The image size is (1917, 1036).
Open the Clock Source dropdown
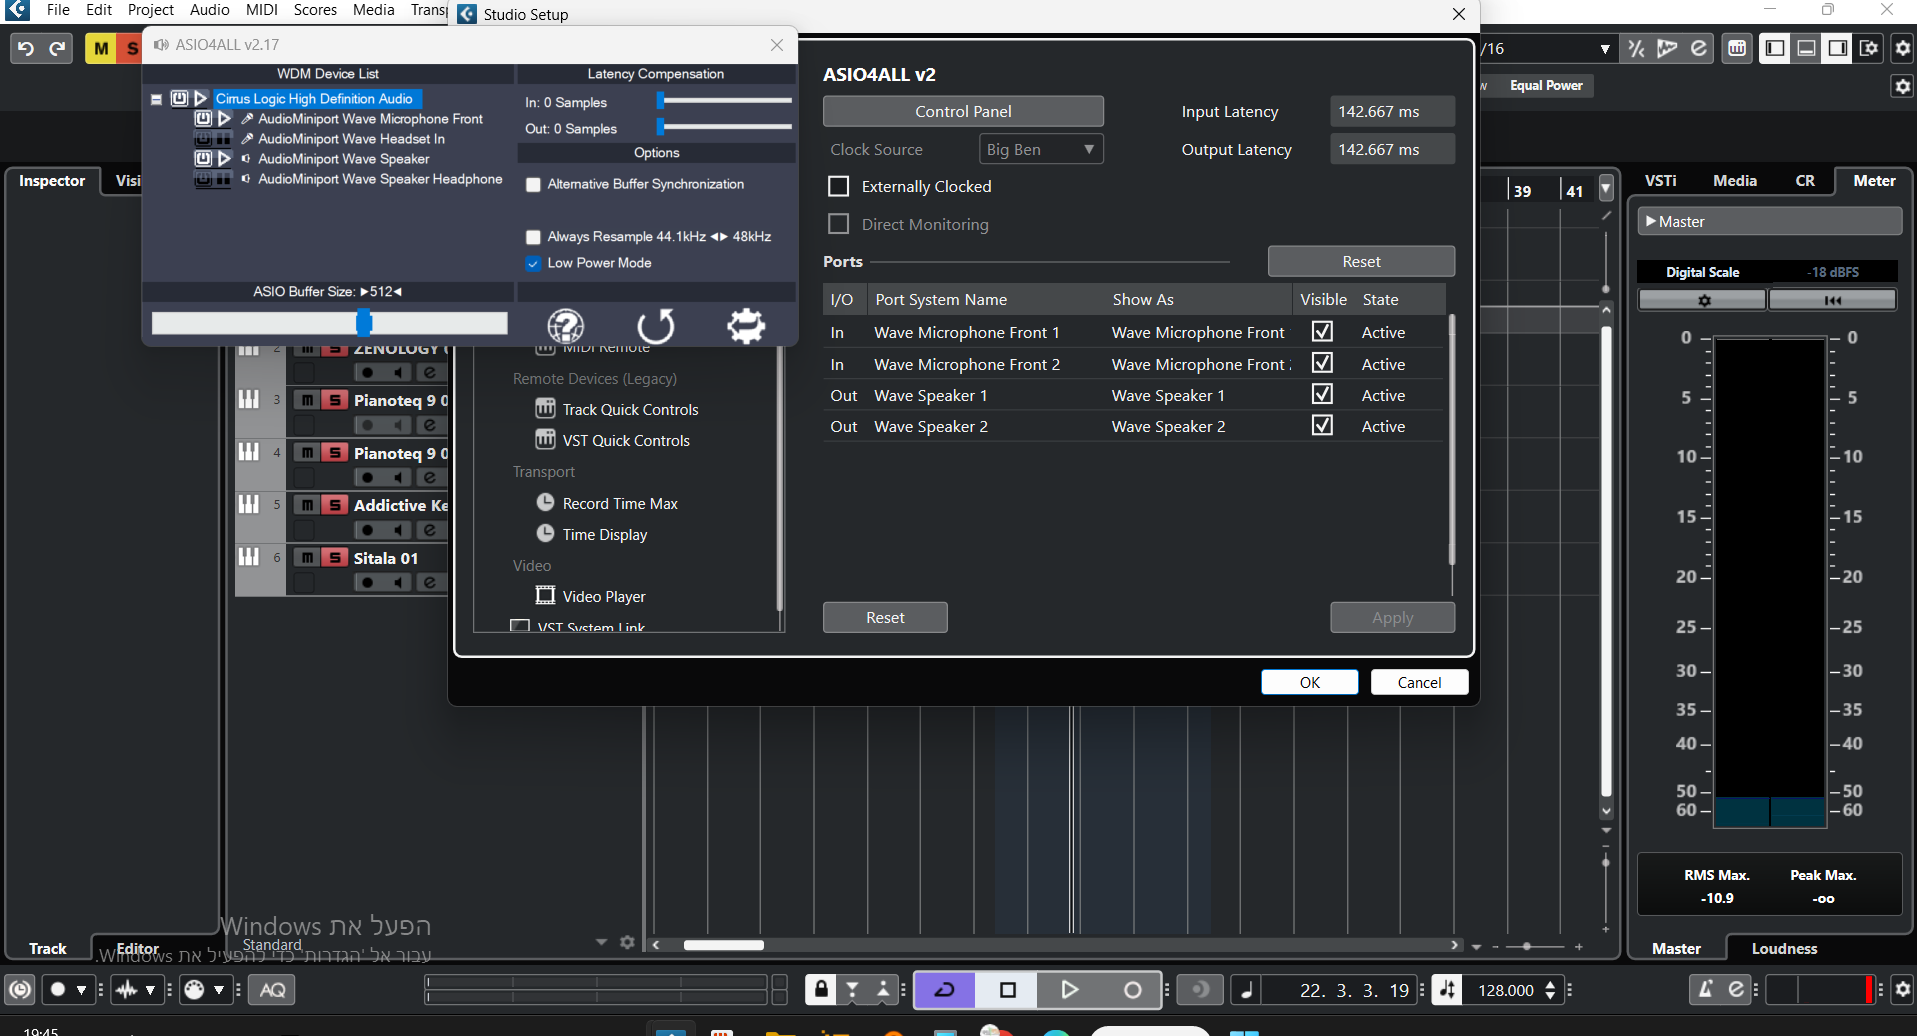tap(1041, 150)
